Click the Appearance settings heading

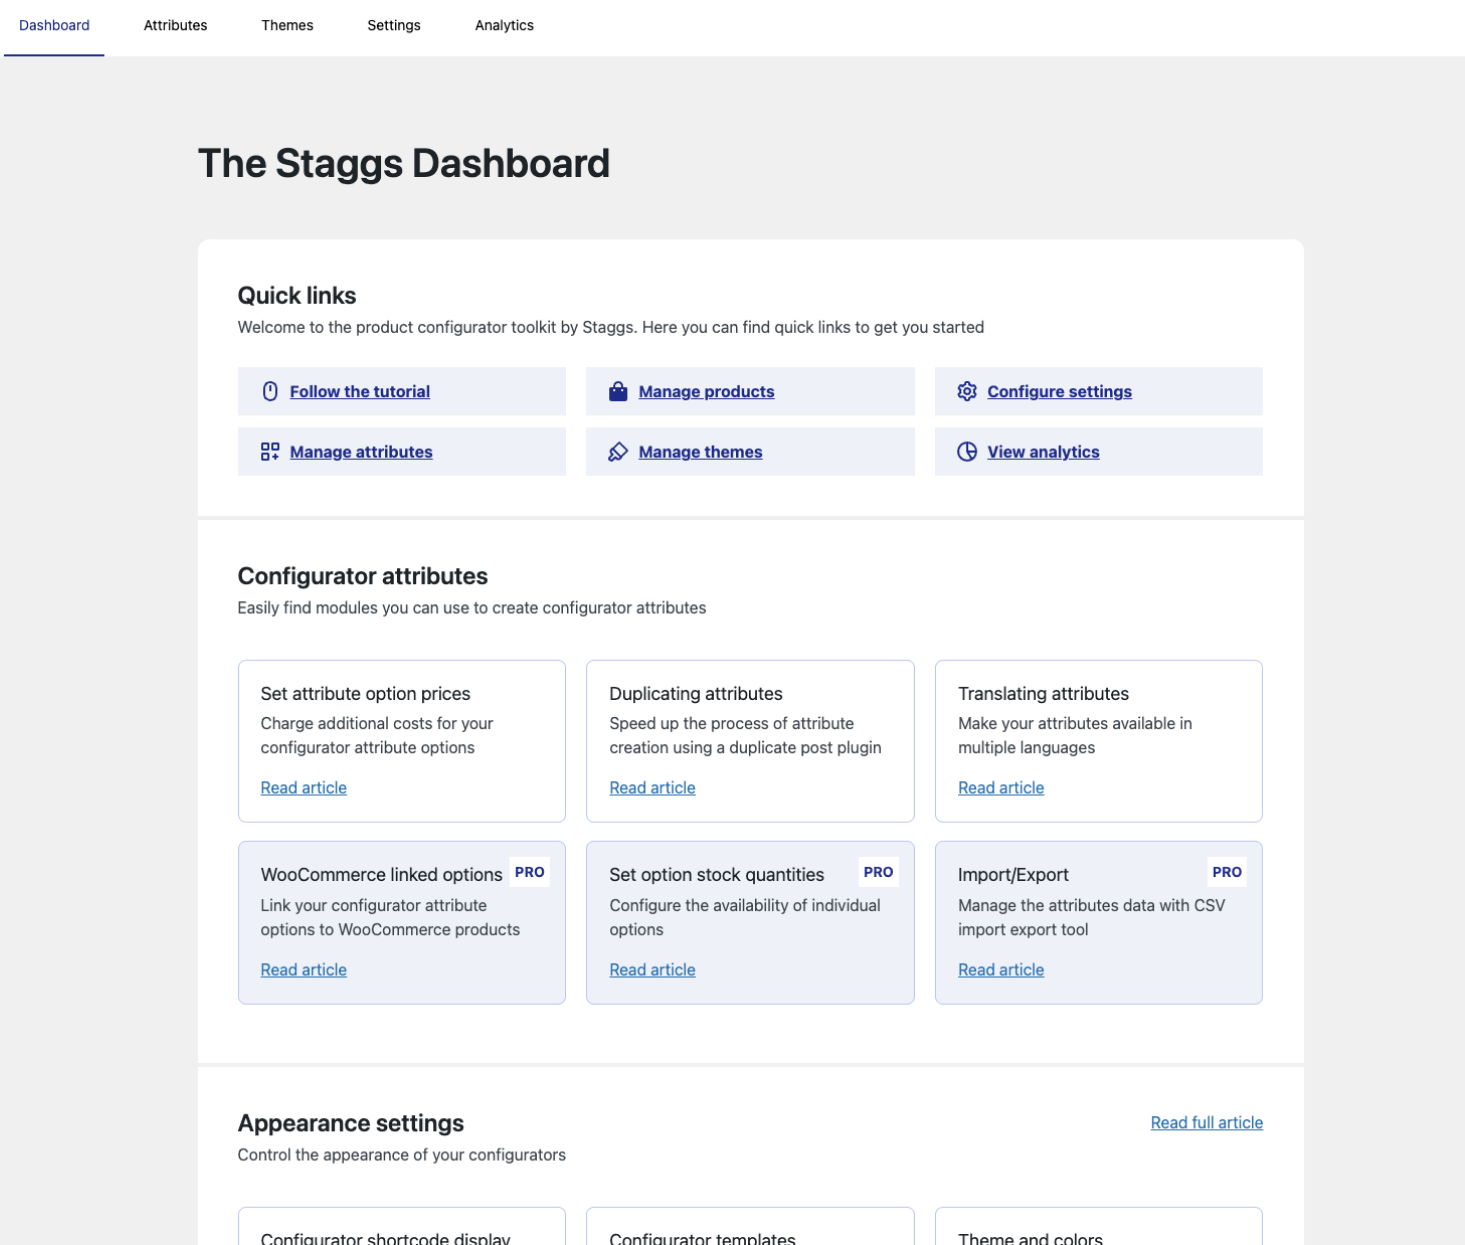(351, 1123)
